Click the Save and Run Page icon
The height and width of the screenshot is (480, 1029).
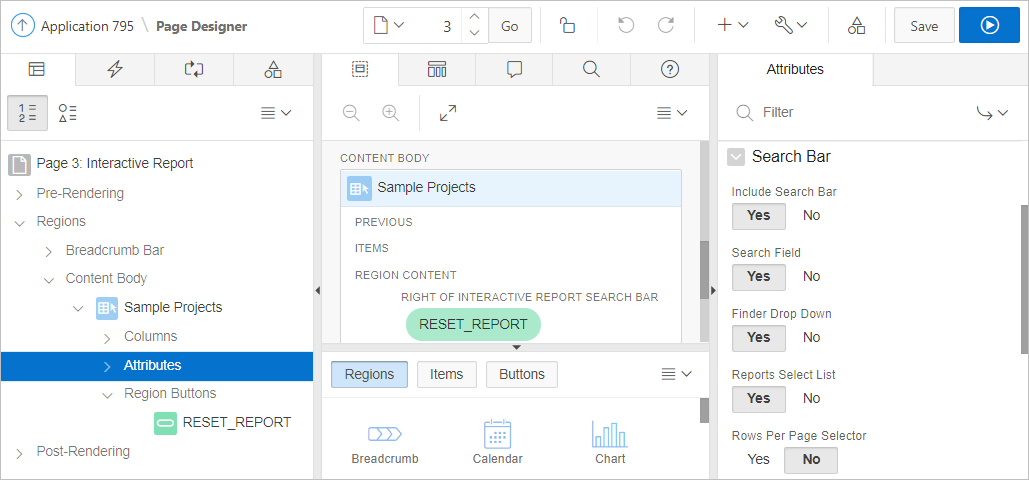tap(989, 26)
